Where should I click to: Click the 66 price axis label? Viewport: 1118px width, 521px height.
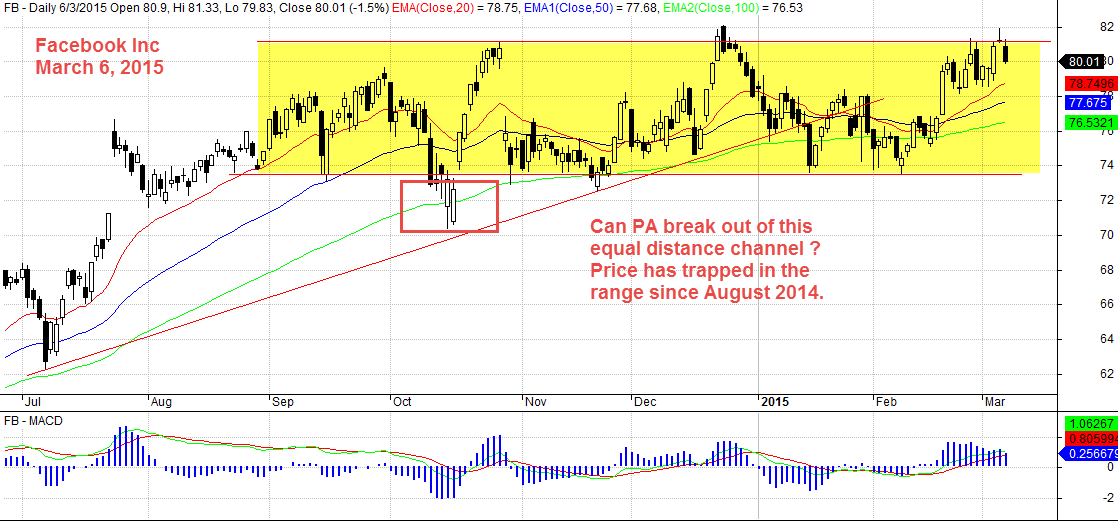tap(1107, 304)
